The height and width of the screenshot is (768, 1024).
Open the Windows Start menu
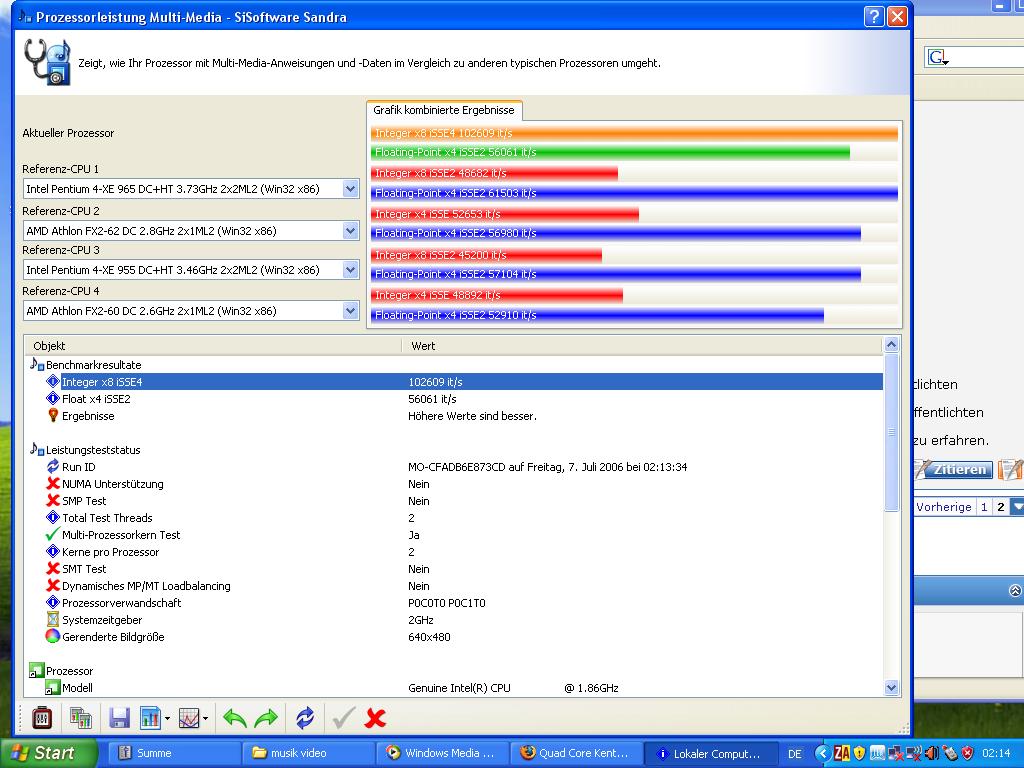click(x=48, y=753)
